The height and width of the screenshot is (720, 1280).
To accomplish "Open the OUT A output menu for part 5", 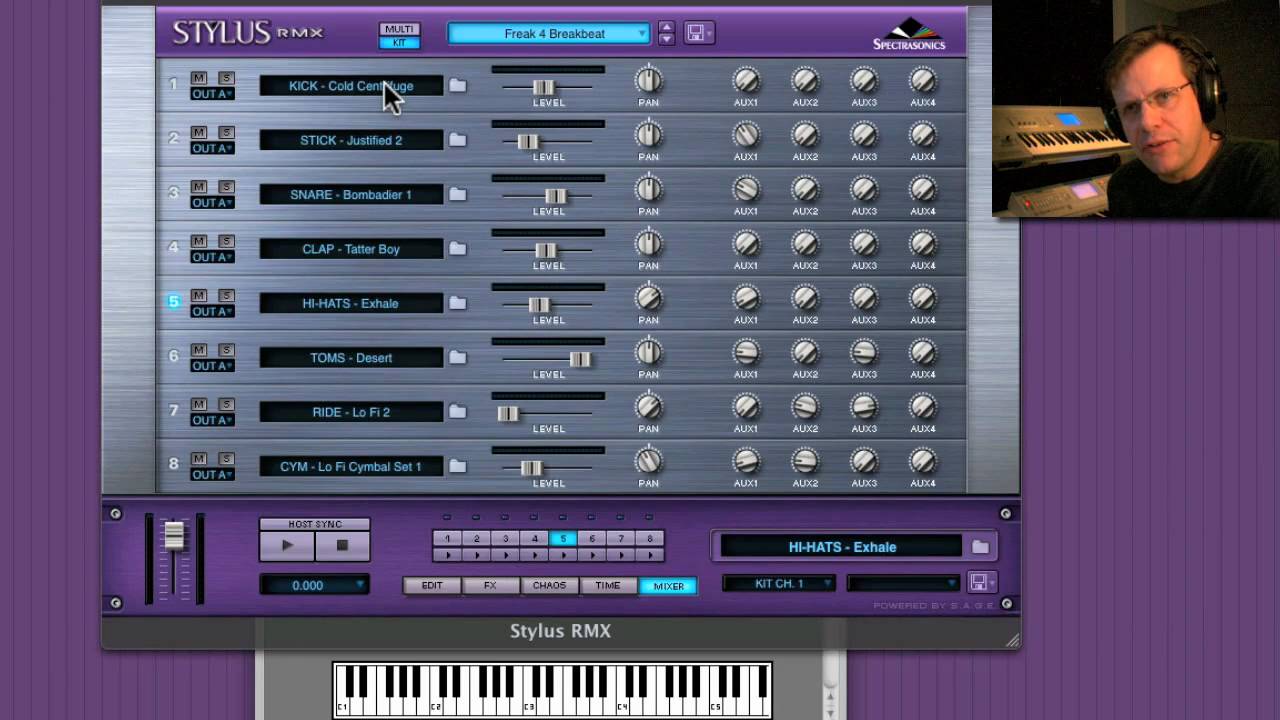I will [x=212, y=312].
